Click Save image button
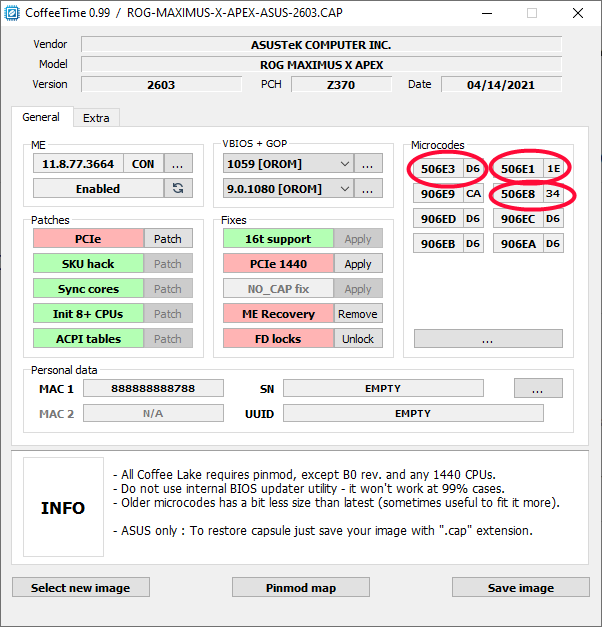602x627 pixels. (521, 587)
